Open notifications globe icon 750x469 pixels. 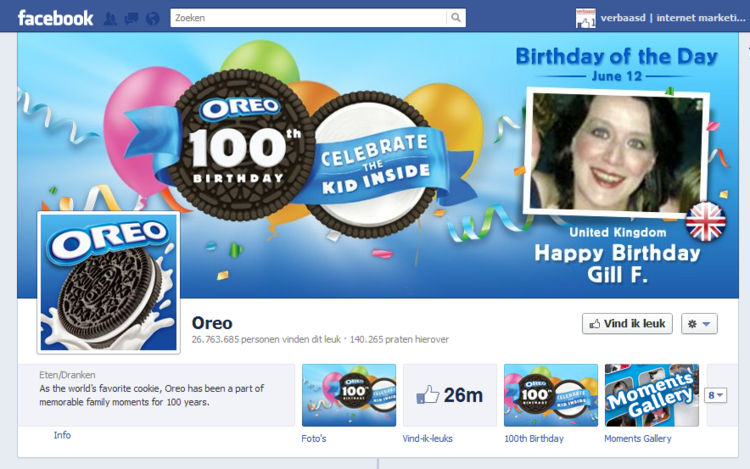point(153,19)
